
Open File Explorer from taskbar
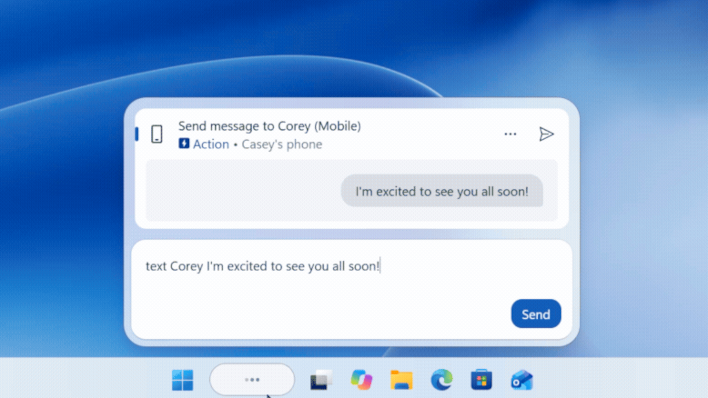[x=401, y=380]
